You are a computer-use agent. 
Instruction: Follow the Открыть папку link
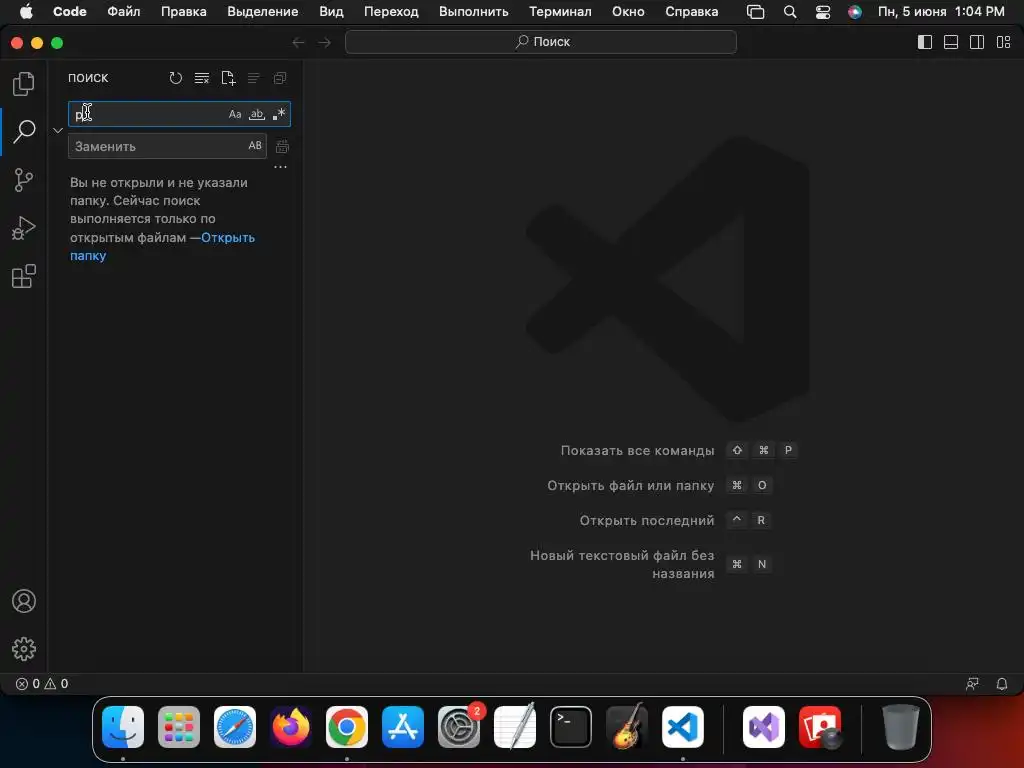click(162, 246)
